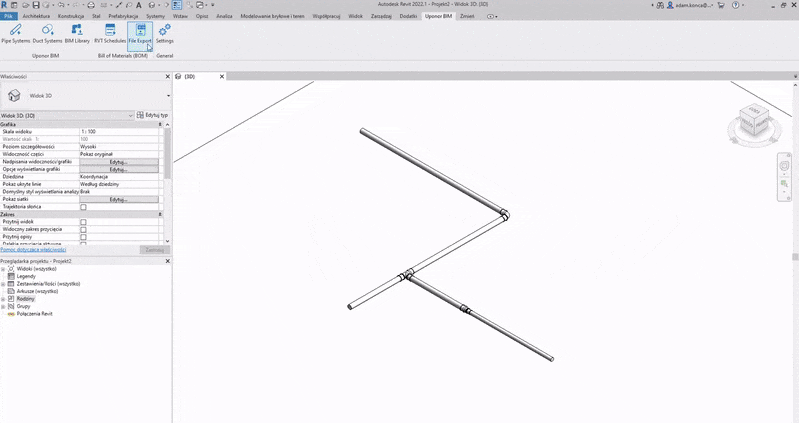Expand the Zestawienia/Ilości tree node
799x423 pixels.
pos(3,284)
